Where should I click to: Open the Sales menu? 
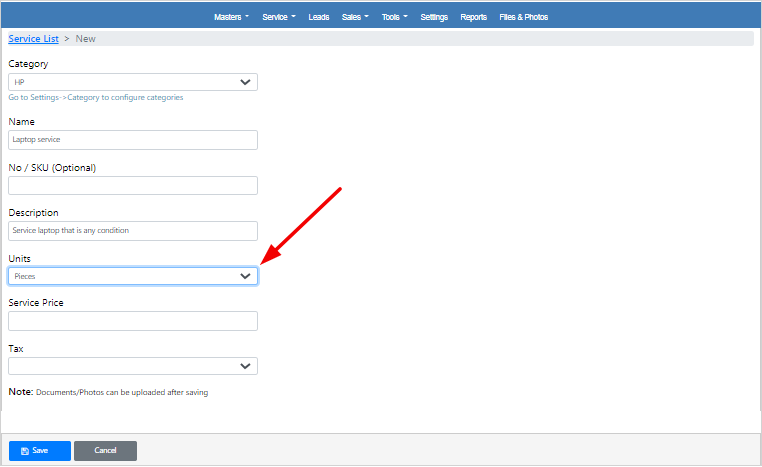click(x=355, y=17)
